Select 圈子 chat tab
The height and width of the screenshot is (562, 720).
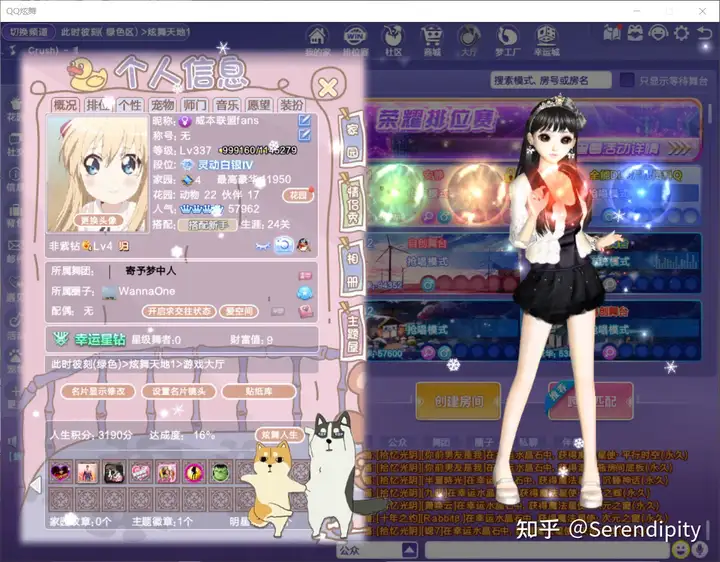tap(484, 442)
